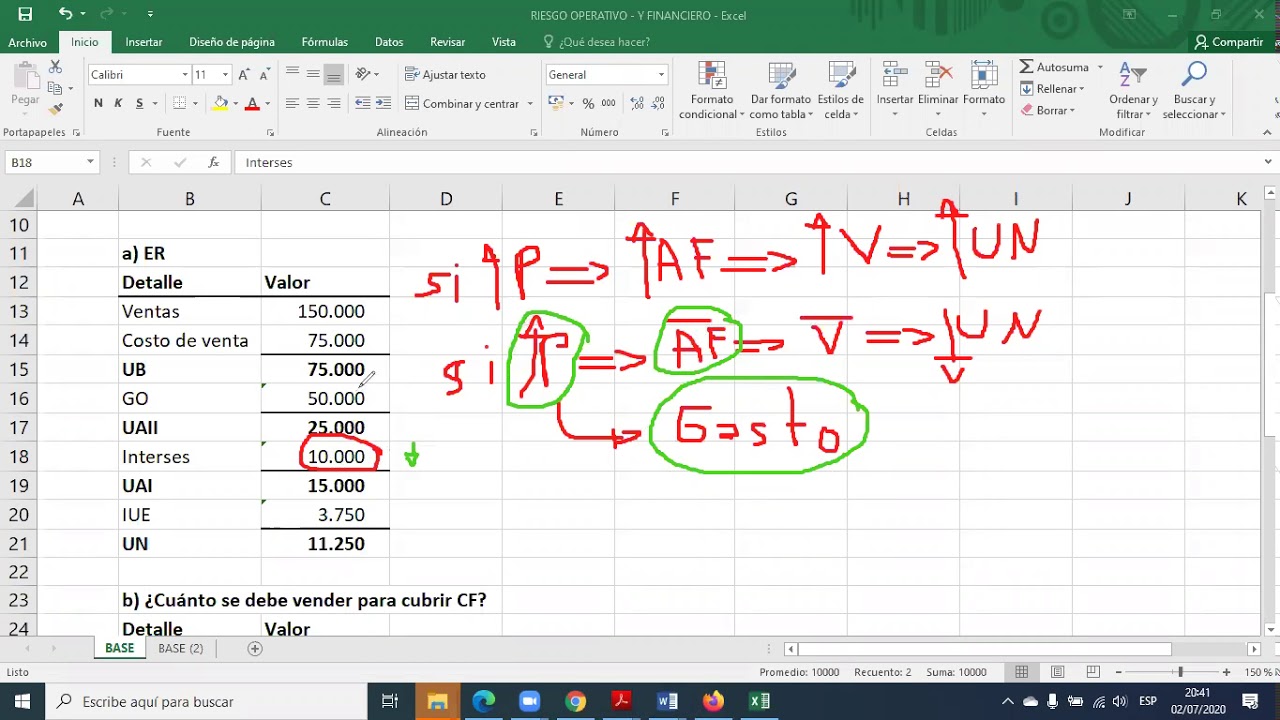Open the General number format dropdown

[661, 75]
